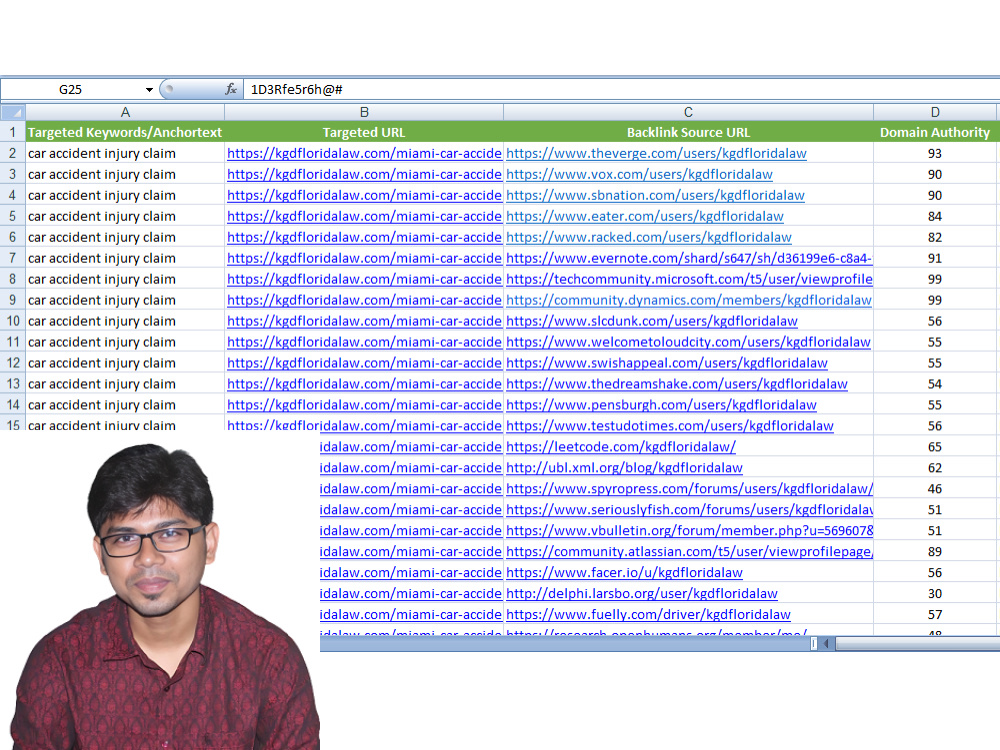The image size is (1000, 750).
Task: Open the community.dynamics.com members link
Action: tap(689, 300)
